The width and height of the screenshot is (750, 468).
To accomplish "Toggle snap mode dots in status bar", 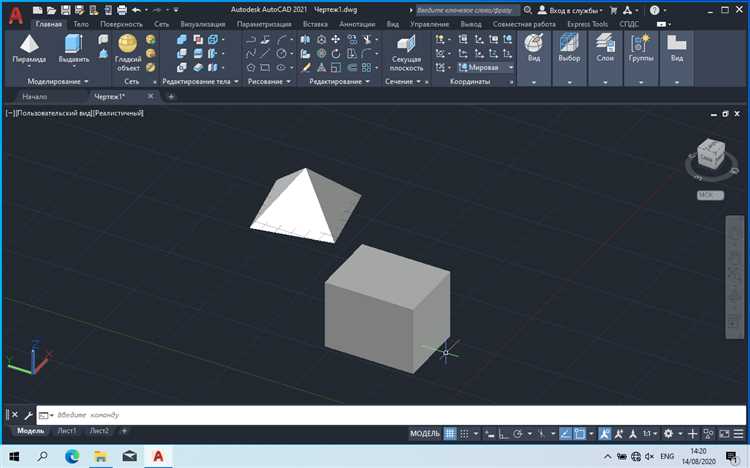I will 464,434.
